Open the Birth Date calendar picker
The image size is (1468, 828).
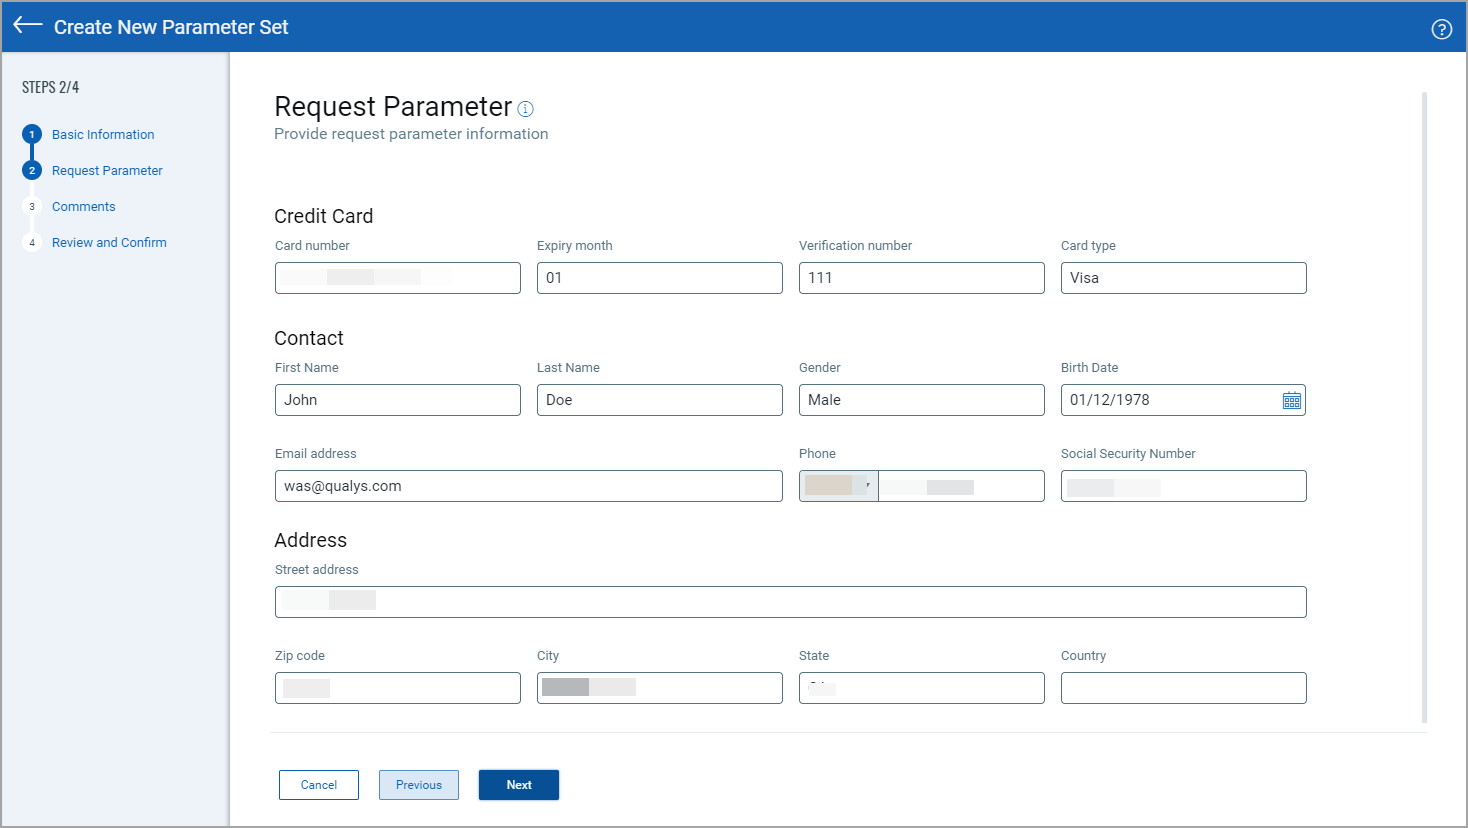(1291, 400)
